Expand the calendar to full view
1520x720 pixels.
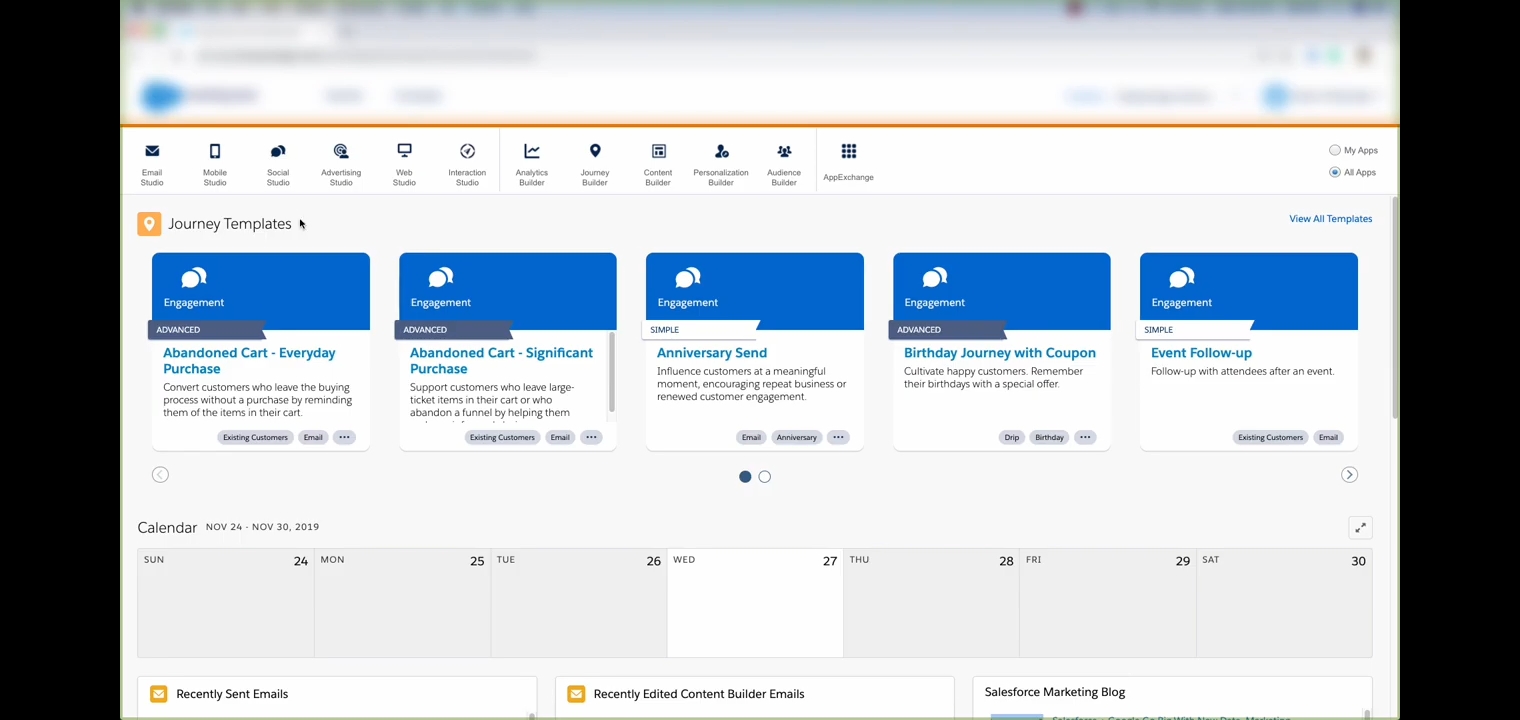(x=1360, y=528)
